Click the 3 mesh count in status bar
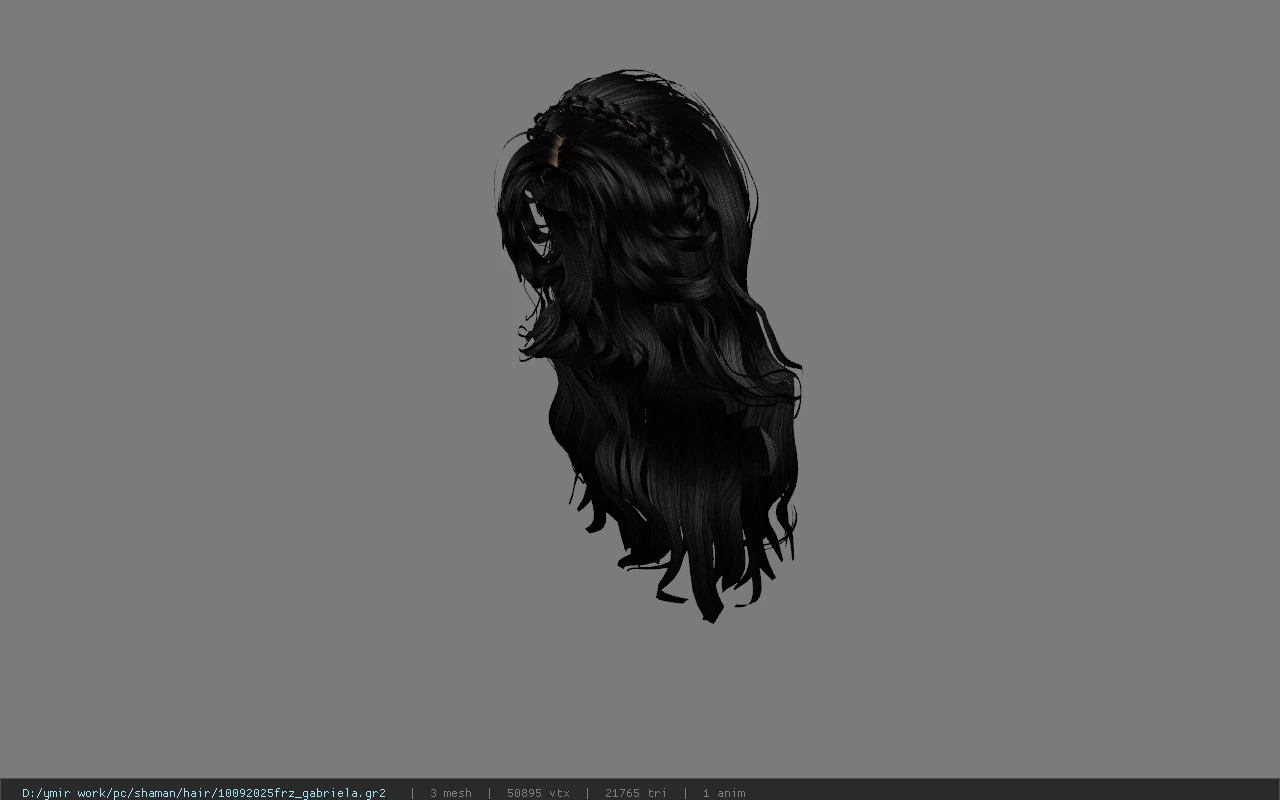This screenshot has height=800, width=1280. coord(450,793)
